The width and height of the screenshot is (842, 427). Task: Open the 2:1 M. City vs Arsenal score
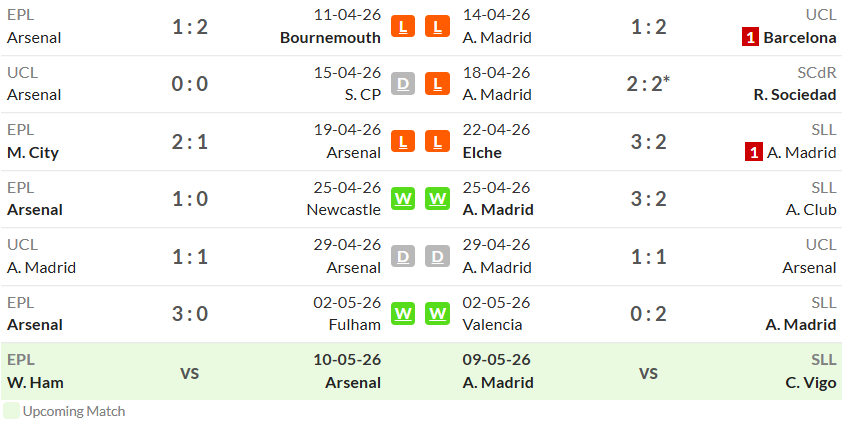click(x=190, y=142)
